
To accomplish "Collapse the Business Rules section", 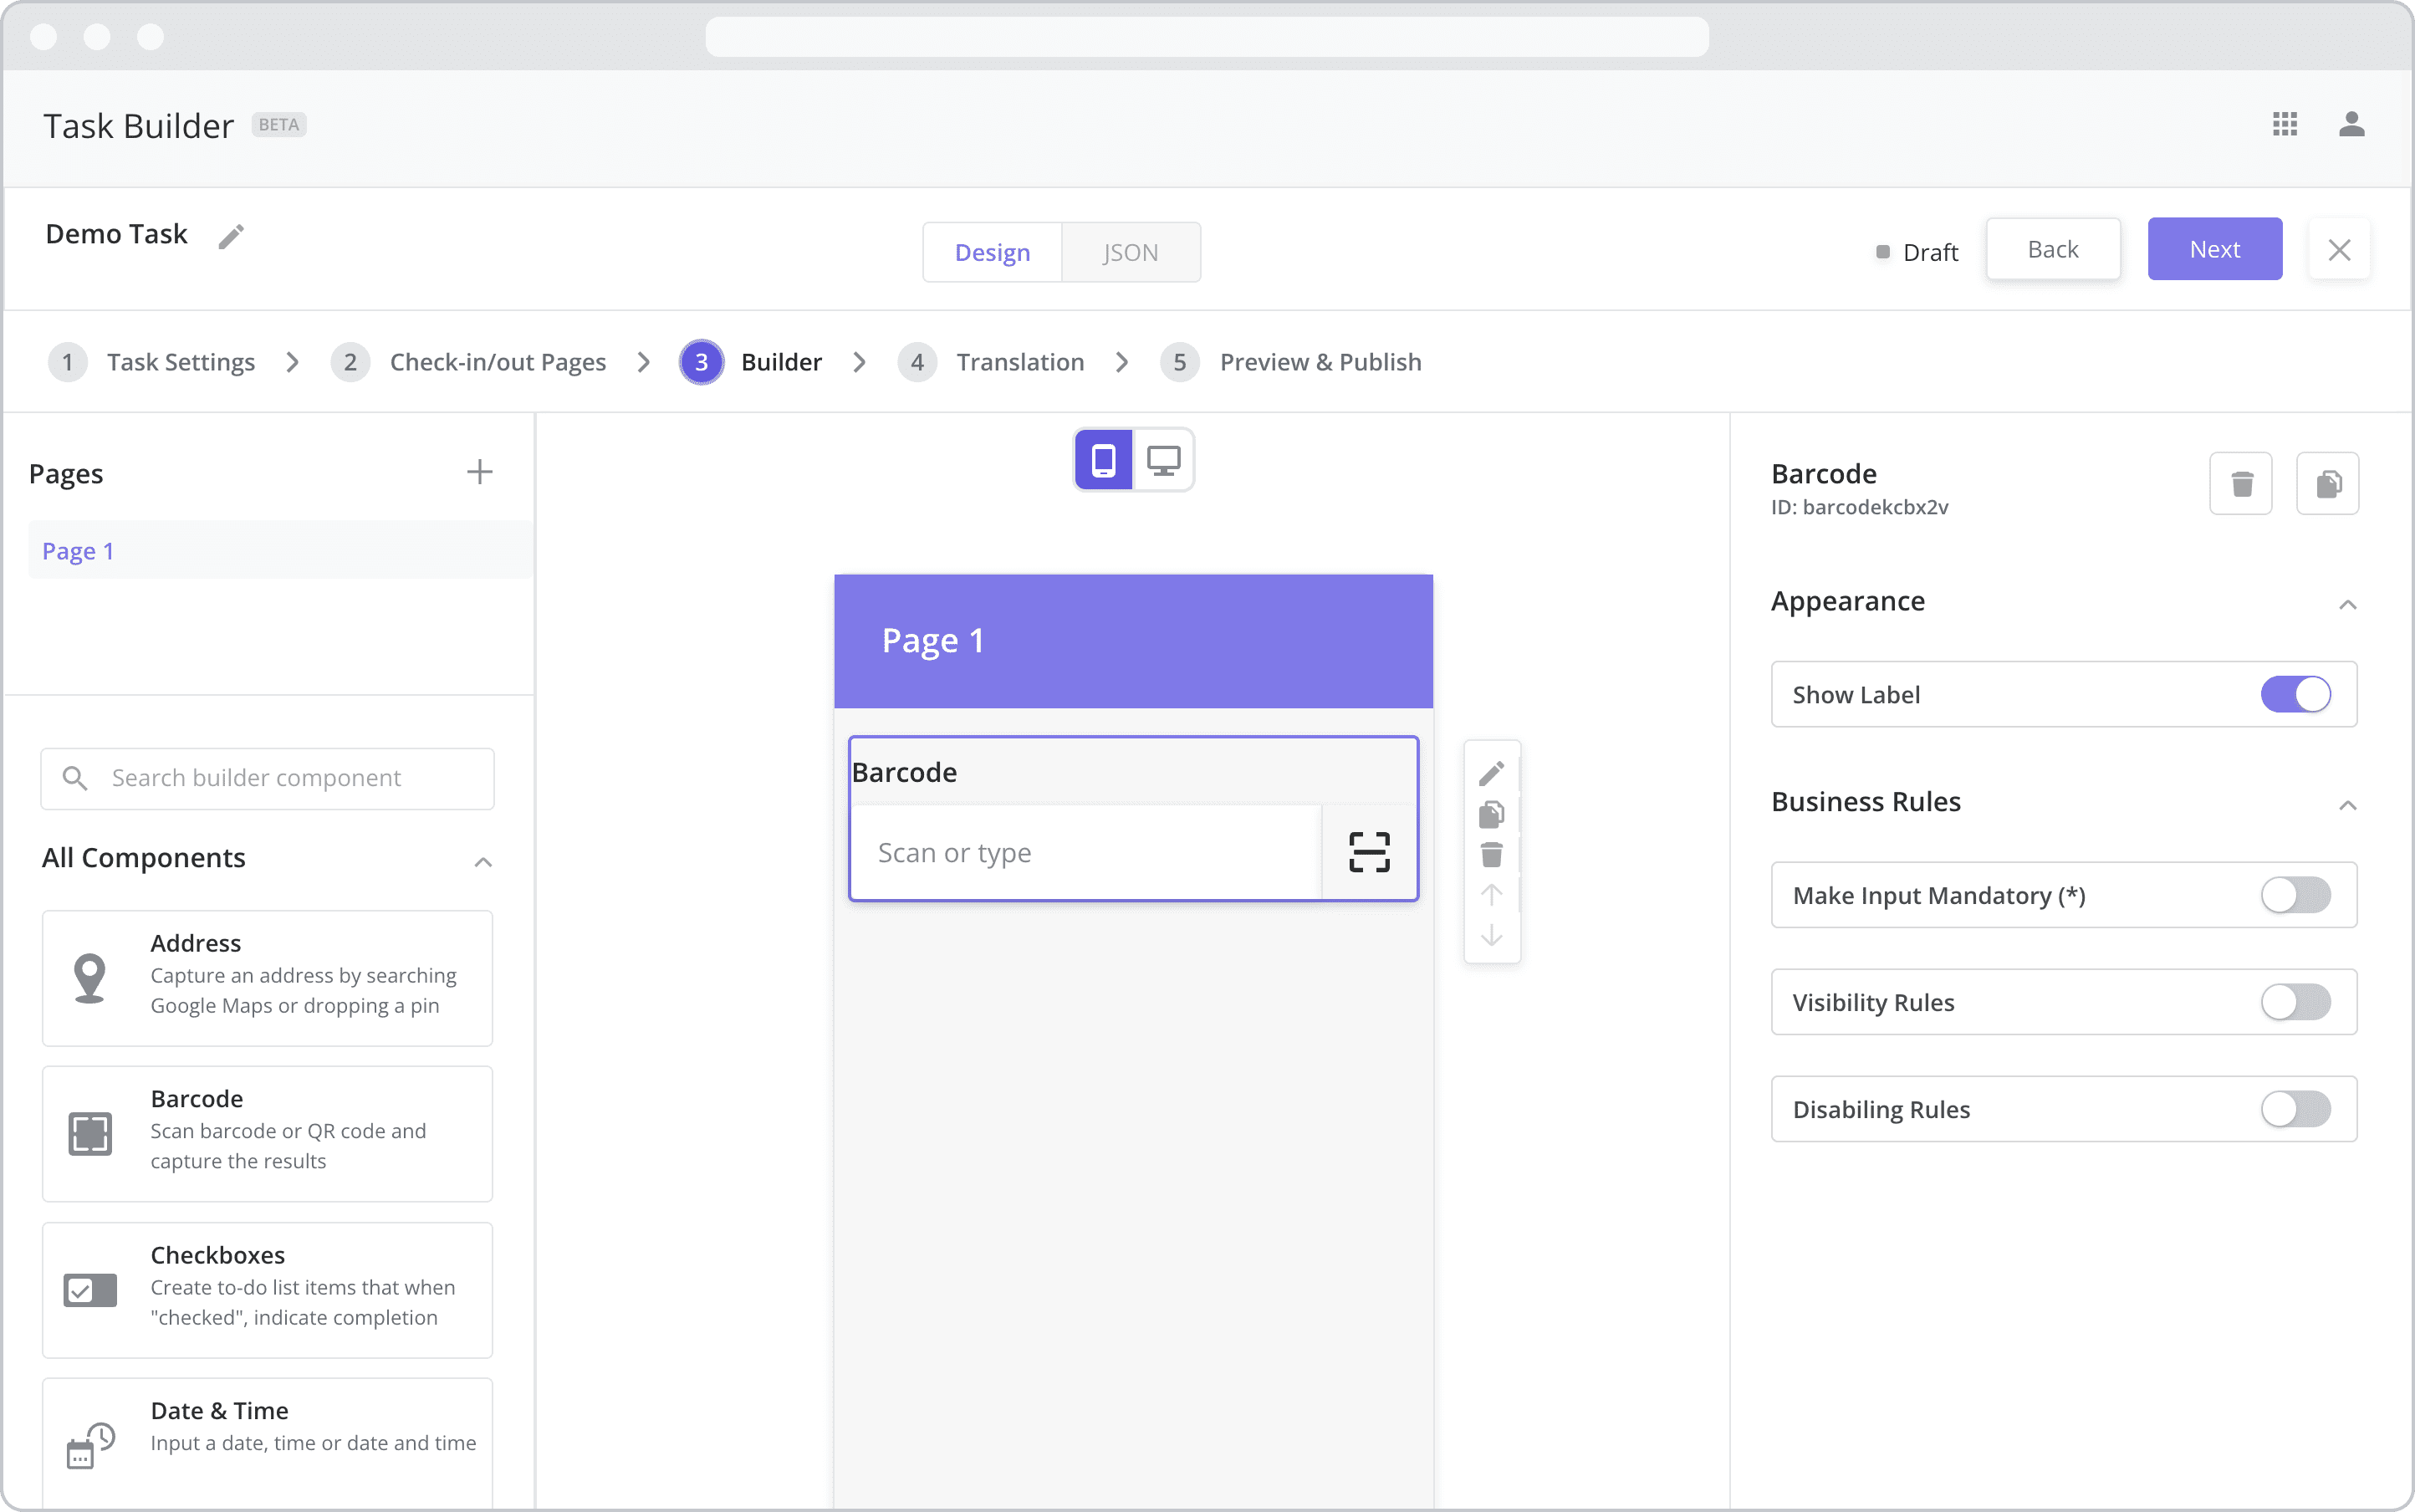I will [x=2348, y=805].
